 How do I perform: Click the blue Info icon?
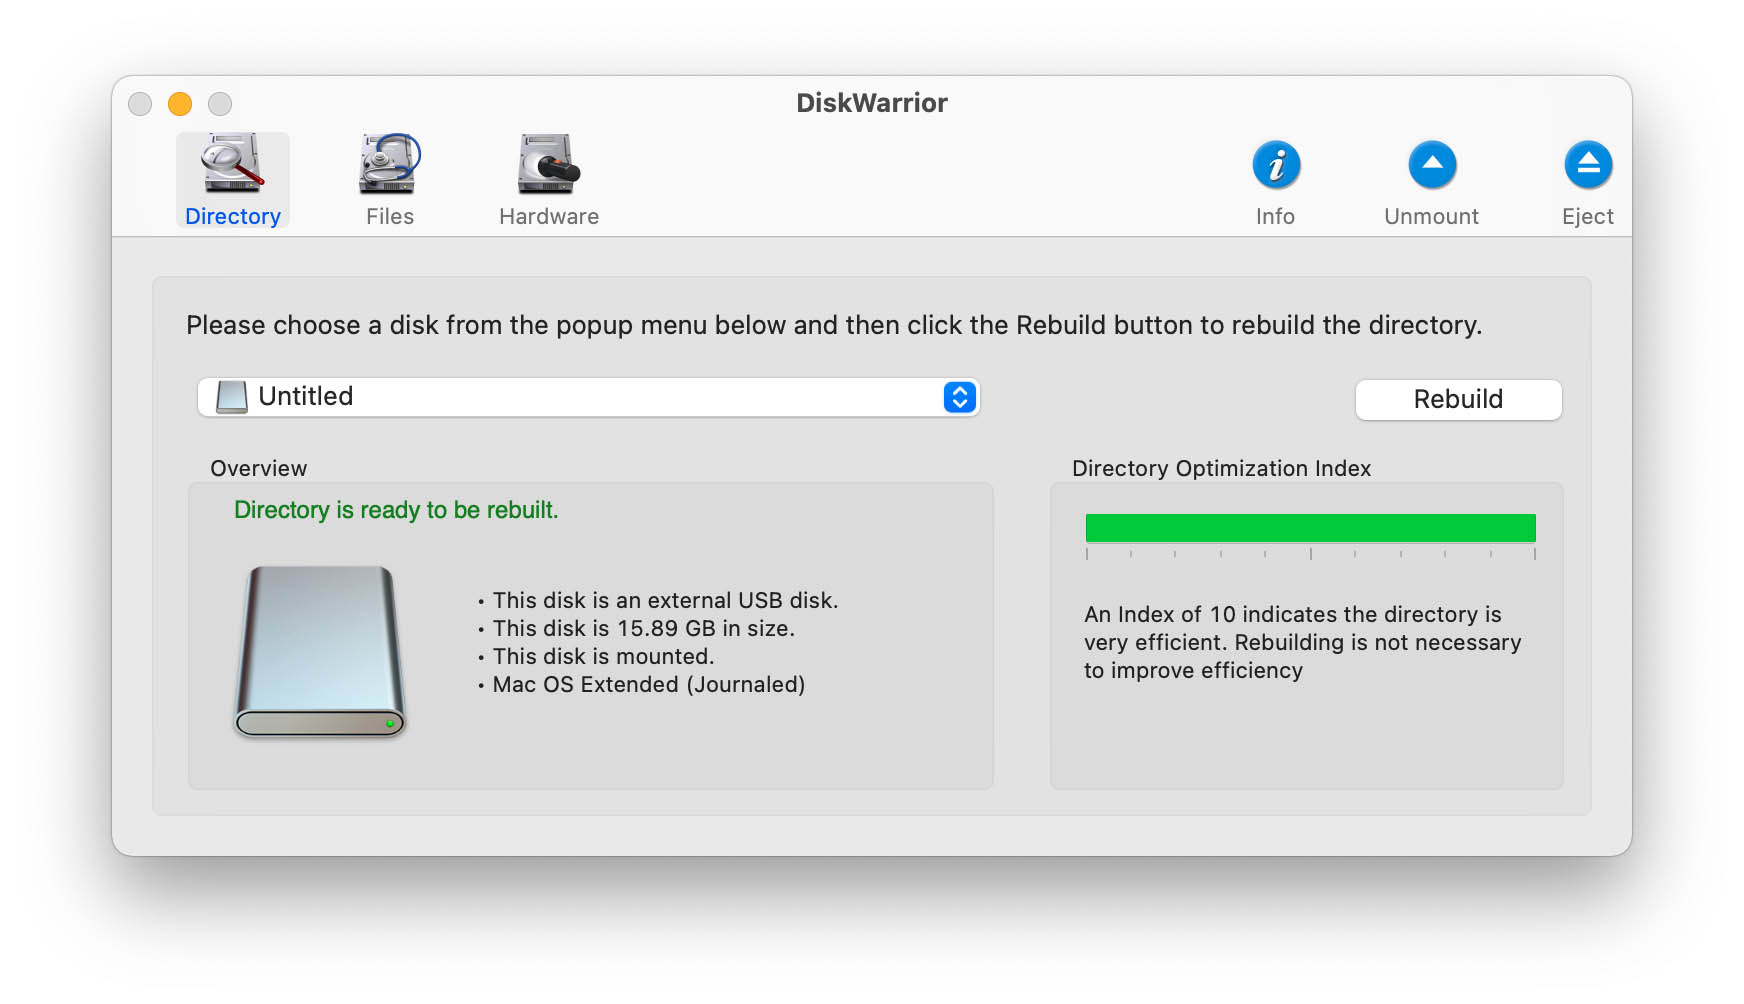pyautogui.click(x=1276, y=165)
